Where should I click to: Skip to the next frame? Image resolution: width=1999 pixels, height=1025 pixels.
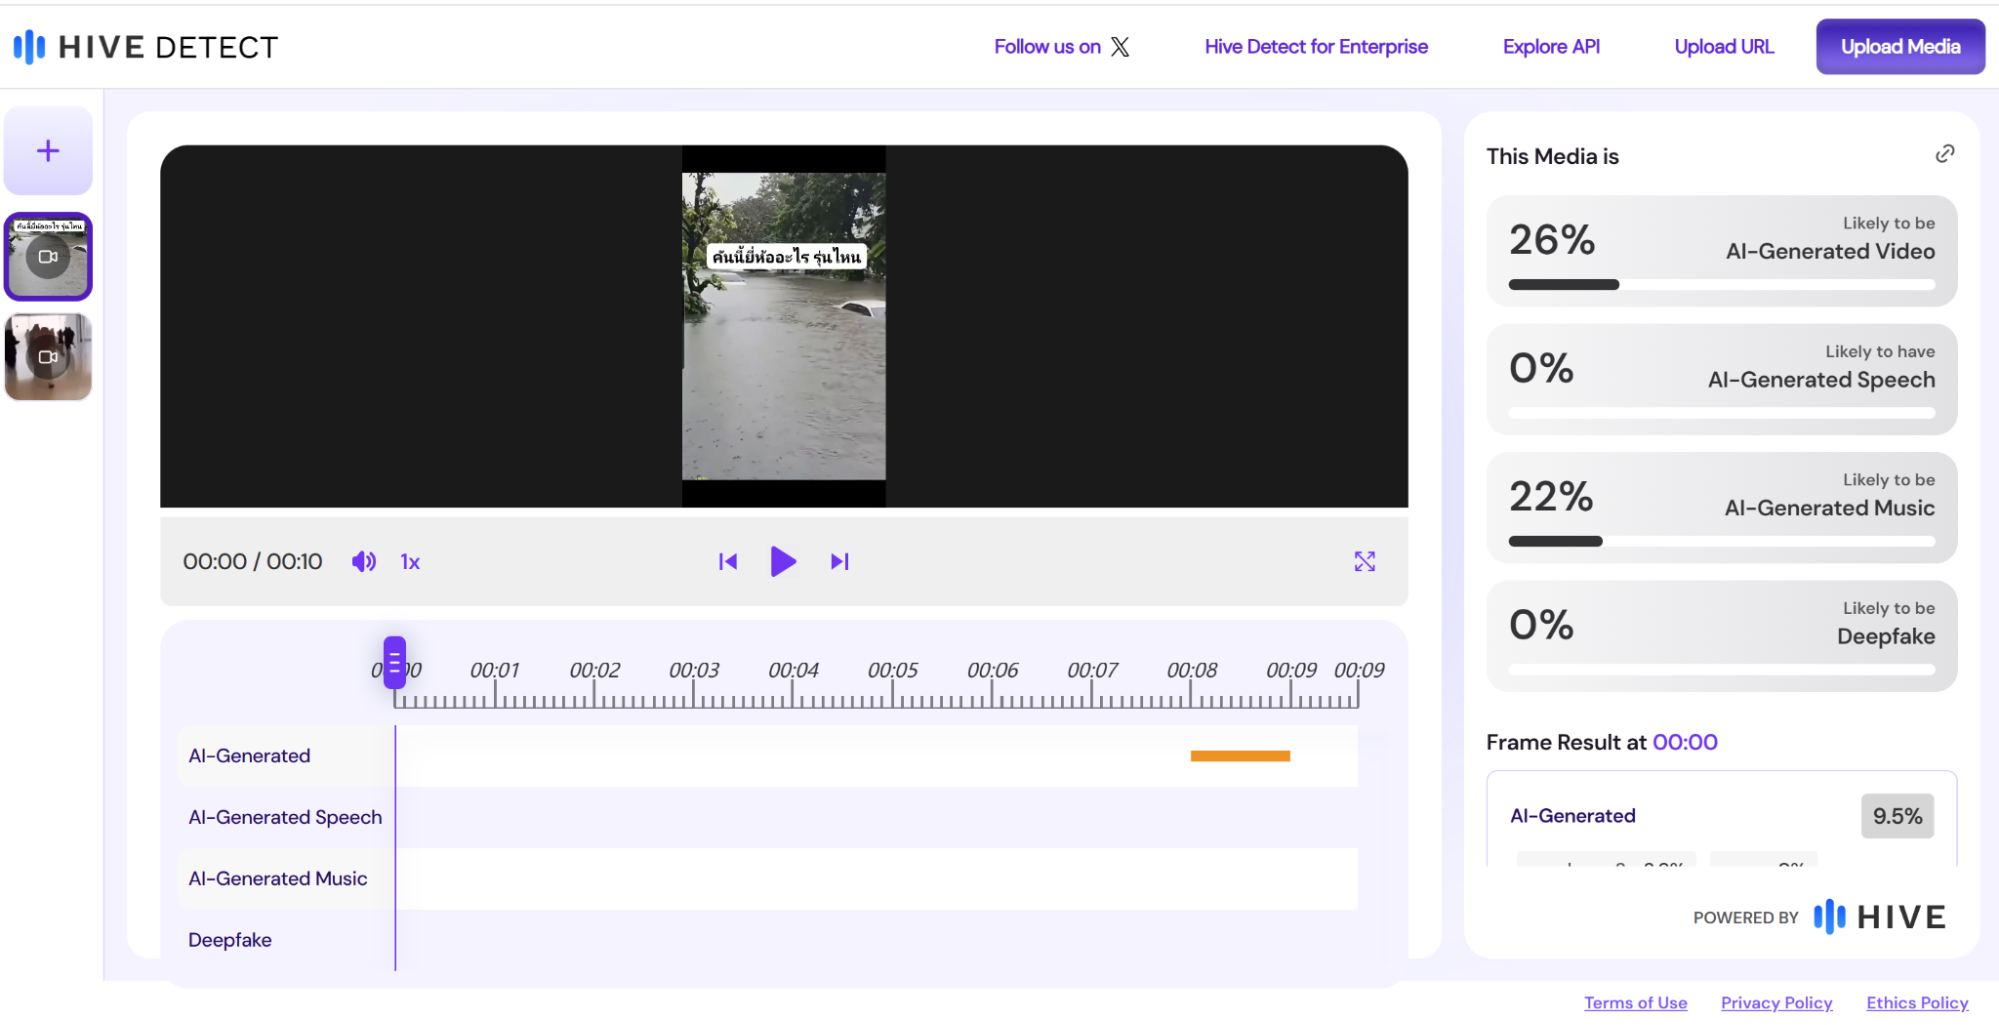click(x=840, y=562)
